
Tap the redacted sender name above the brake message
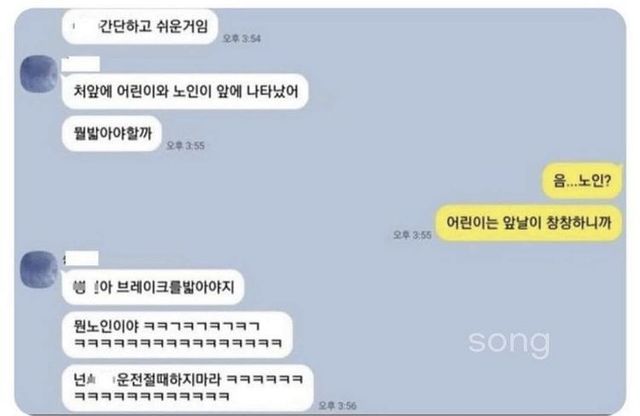(x=81, y=258)
